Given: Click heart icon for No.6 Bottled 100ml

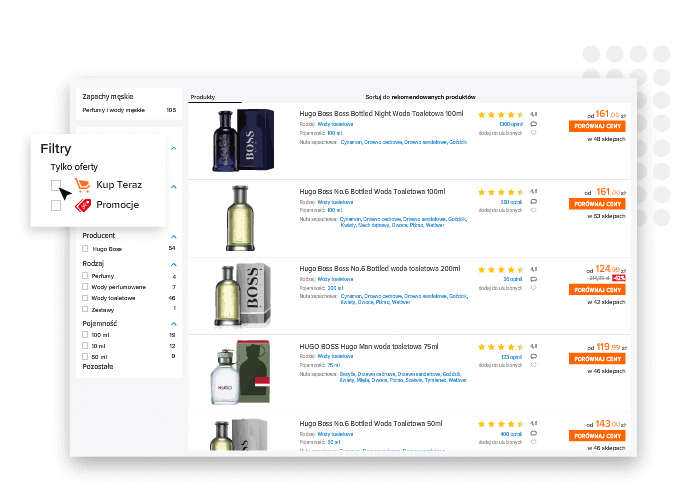Looking at the screenshot, I should (x=533, y=210).
